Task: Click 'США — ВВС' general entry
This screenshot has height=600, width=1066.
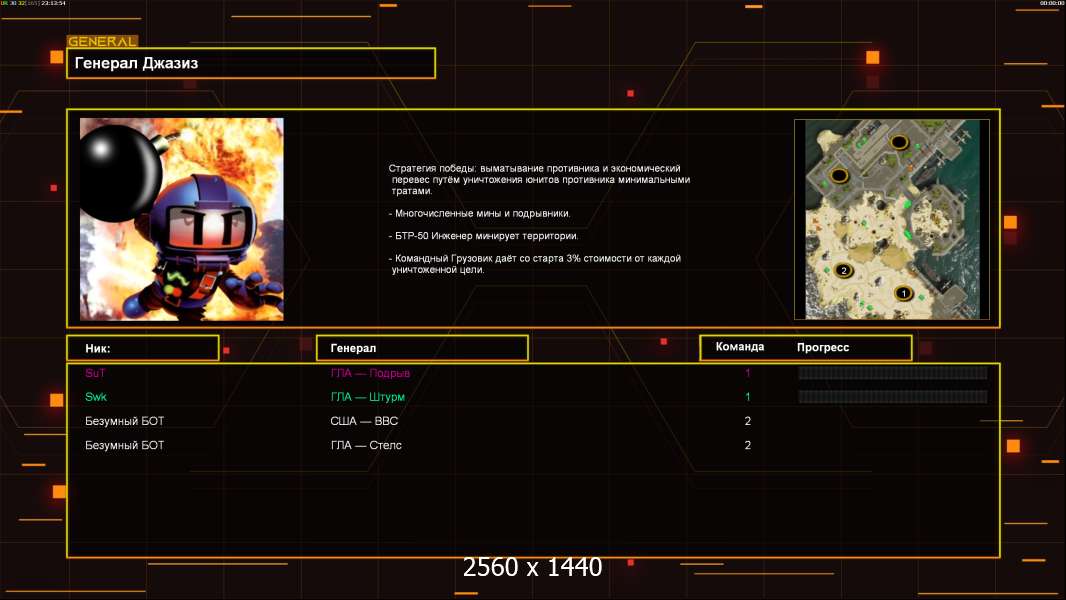Action: coord(364,421)
